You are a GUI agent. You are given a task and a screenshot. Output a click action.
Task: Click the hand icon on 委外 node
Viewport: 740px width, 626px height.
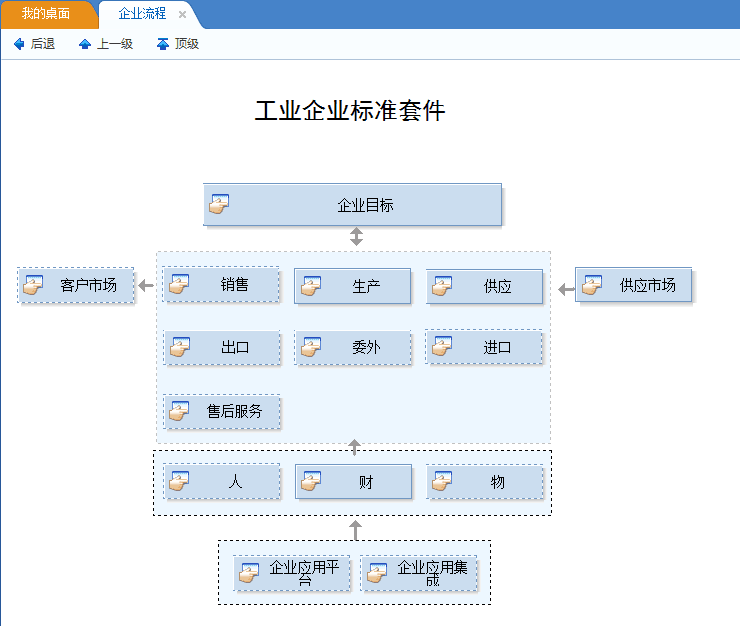(x=311, y=348)
